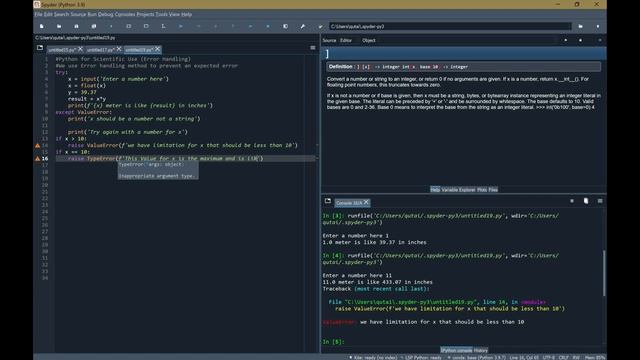The width and height of the screenshot is (640, 360).
Task: Run the file with green play icon
Action: [111, 26]
